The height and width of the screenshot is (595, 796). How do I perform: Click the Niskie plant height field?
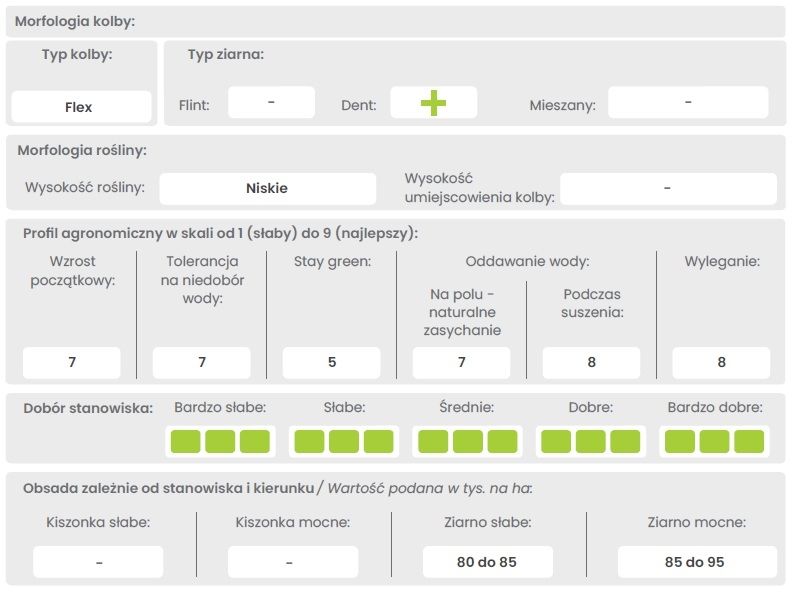pyautogui.click(x=267, y=188)
